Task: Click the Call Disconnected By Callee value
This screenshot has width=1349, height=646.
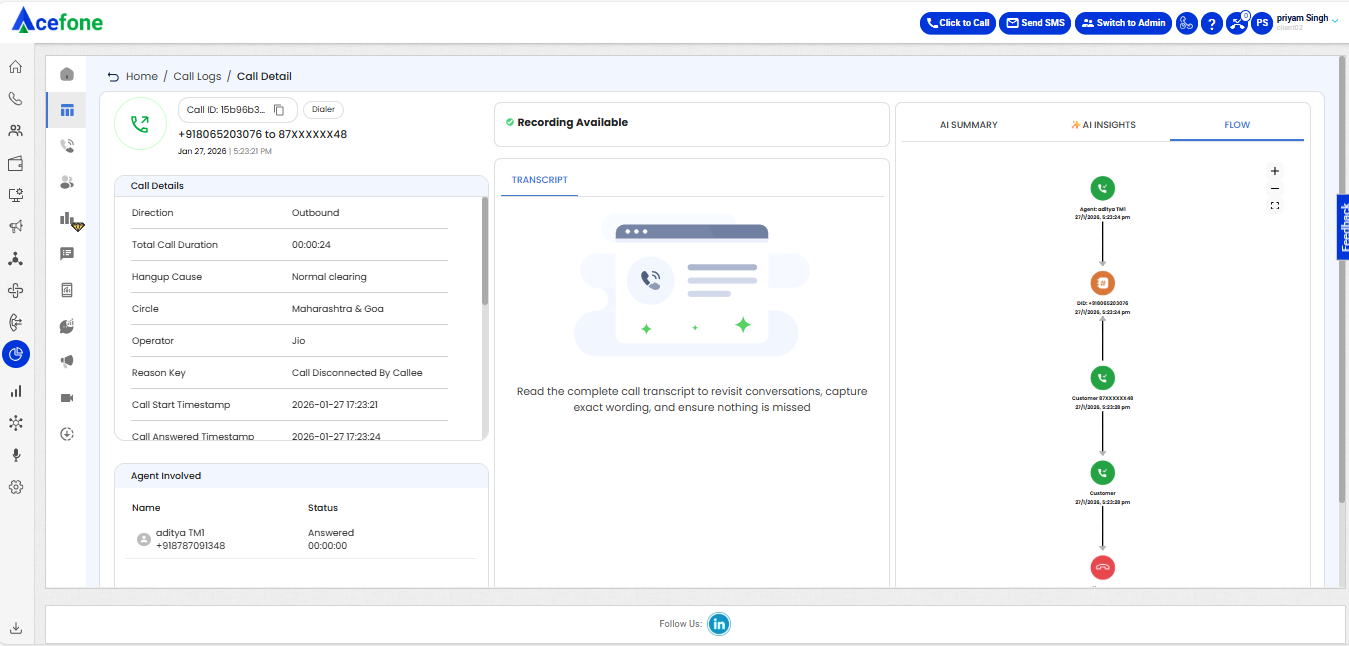Action: click(x=357, y=373)
